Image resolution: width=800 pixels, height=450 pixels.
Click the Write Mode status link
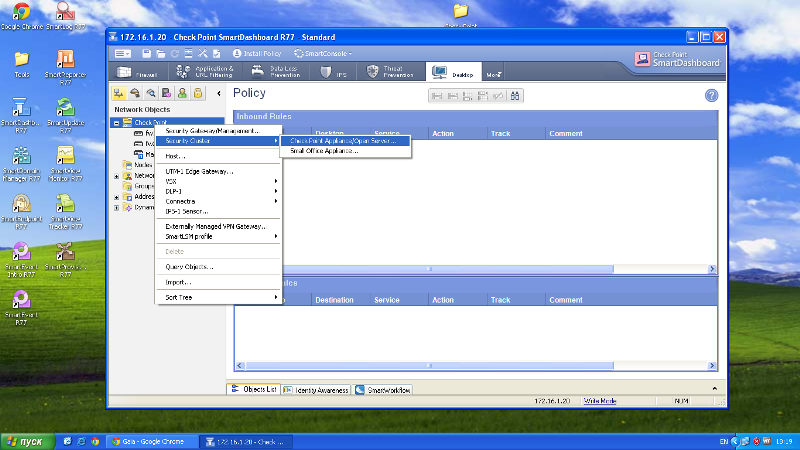click(600, 401)
